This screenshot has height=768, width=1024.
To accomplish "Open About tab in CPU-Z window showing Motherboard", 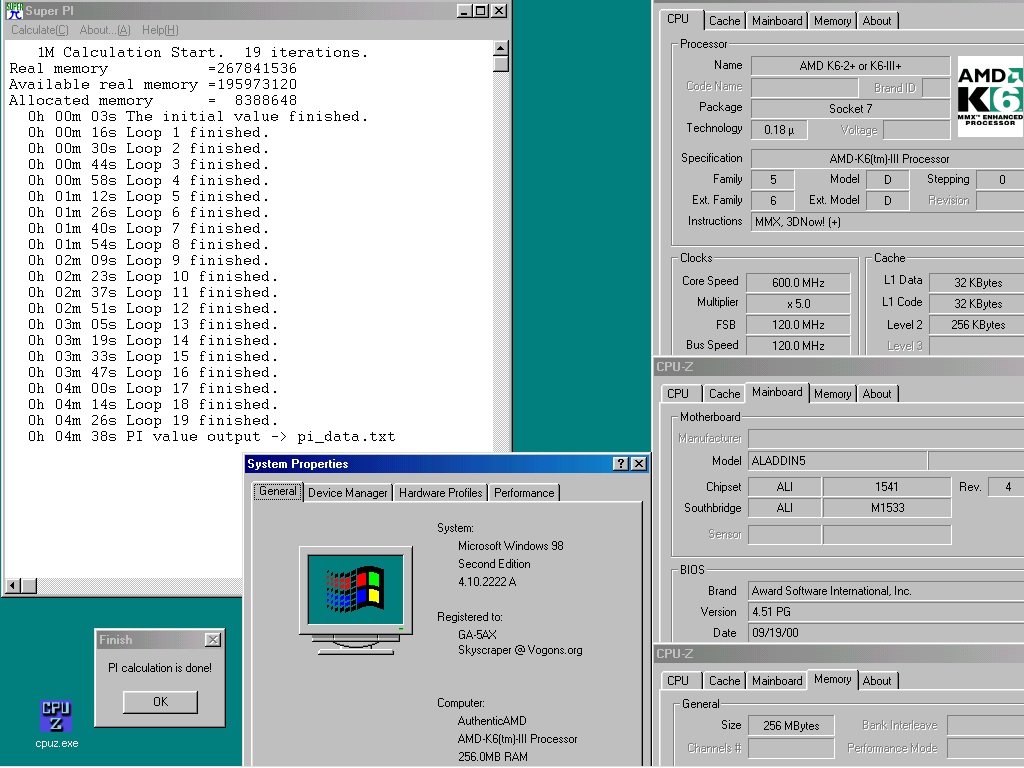I will click(x=877, y=394).
